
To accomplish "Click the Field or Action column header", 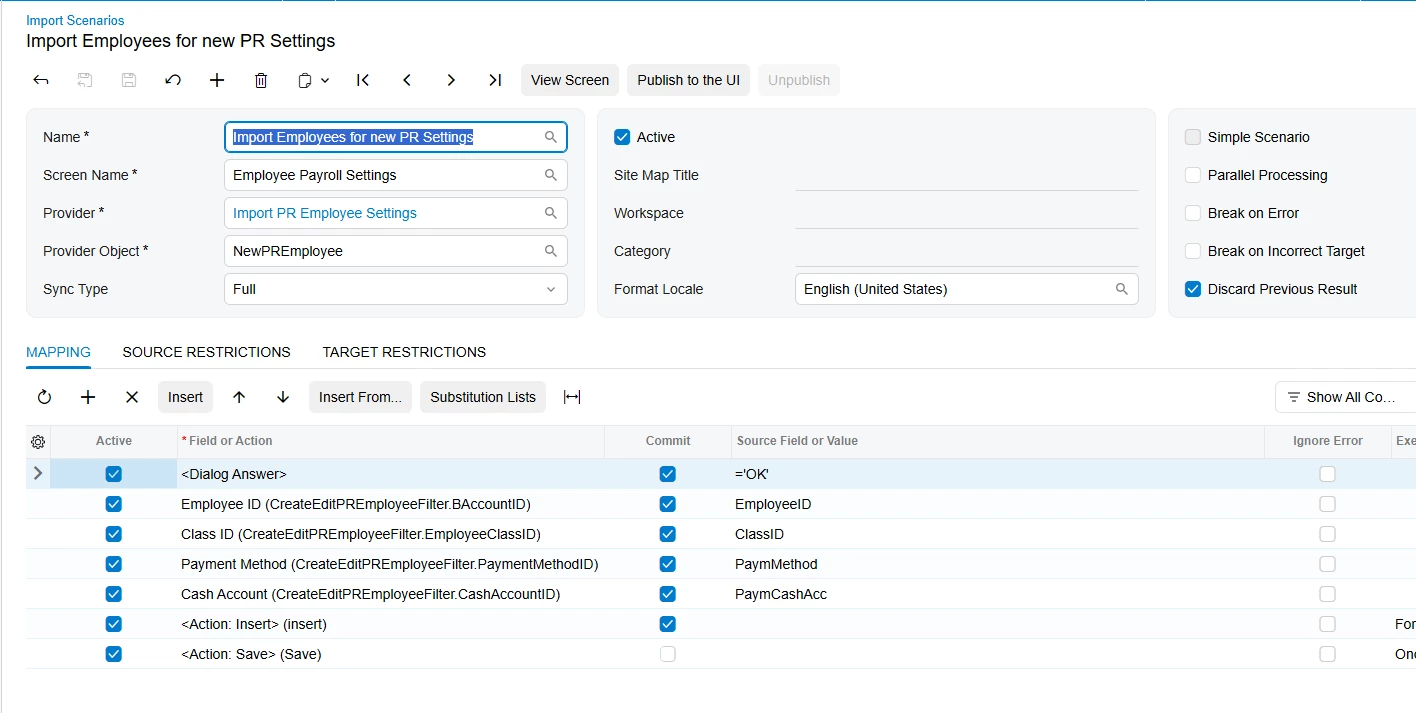I will [390, 441].
